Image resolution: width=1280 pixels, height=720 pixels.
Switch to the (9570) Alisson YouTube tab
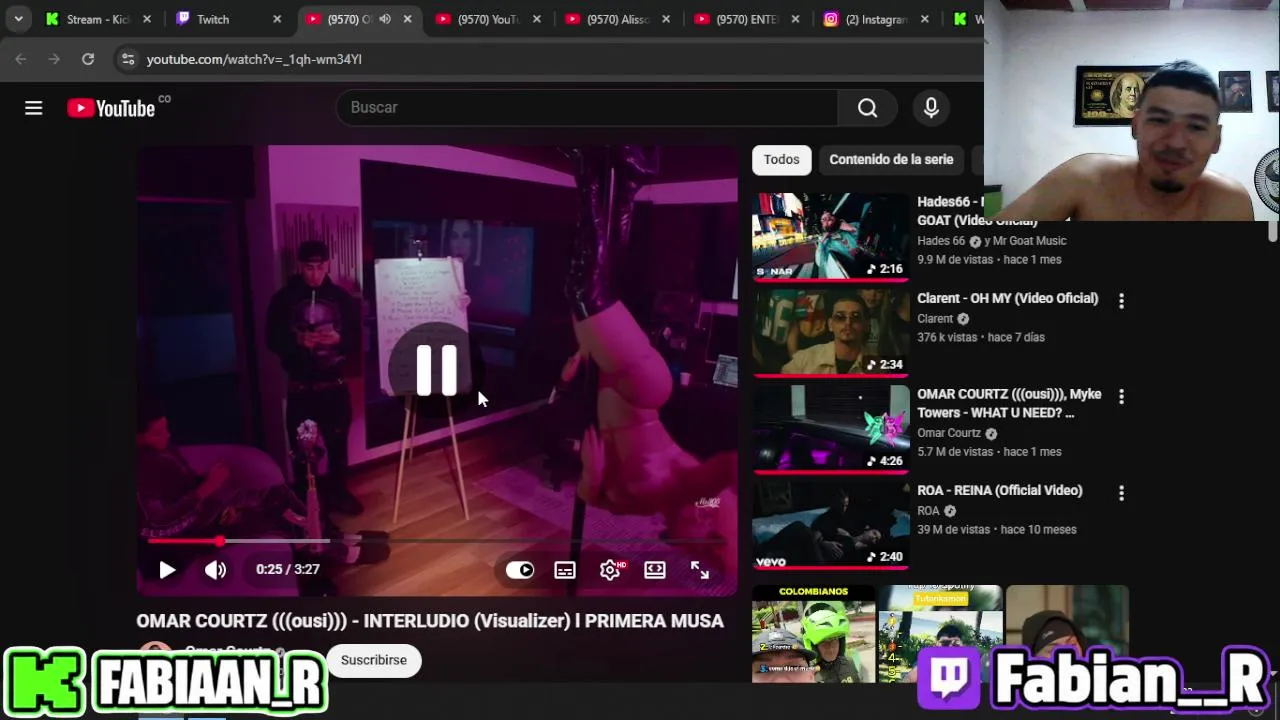pos(618,19)
